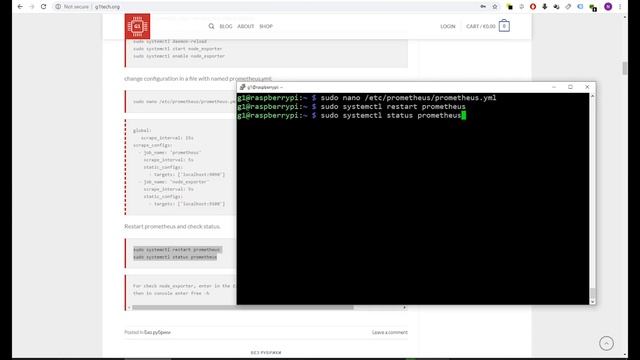The height and width of the screenshot is (360, 640).
Task: Click the password key icon in address bar
Action: (x=483, y=7)
